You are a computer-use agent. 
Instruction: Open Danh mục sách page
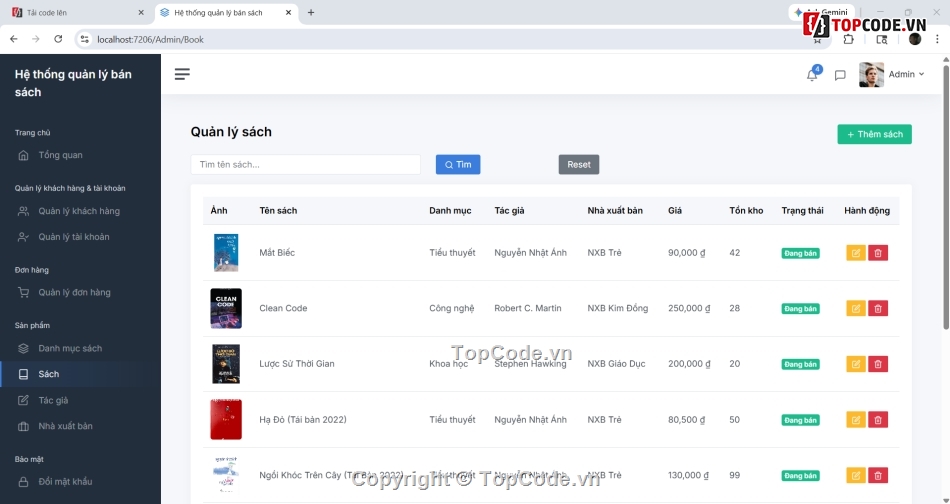80,348
